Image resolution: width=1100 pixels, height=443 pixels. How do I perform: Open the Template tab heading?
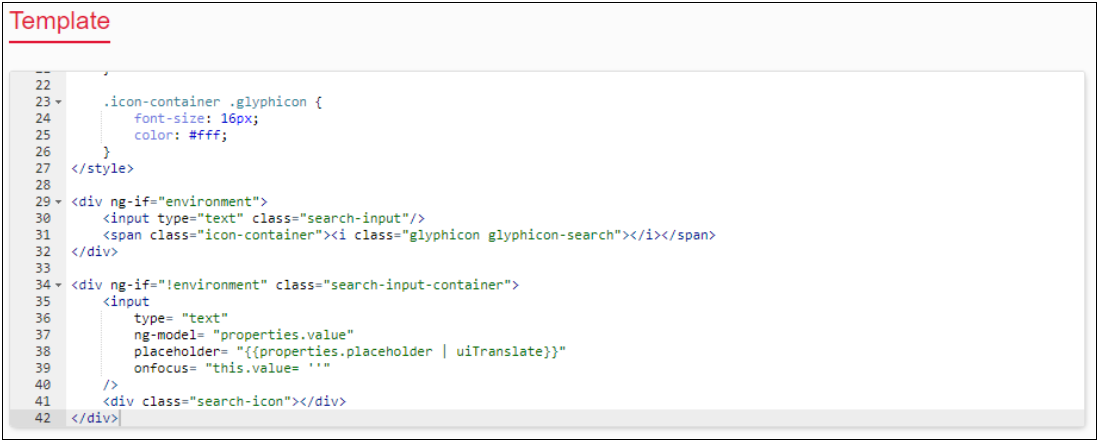tap(60, 21)
